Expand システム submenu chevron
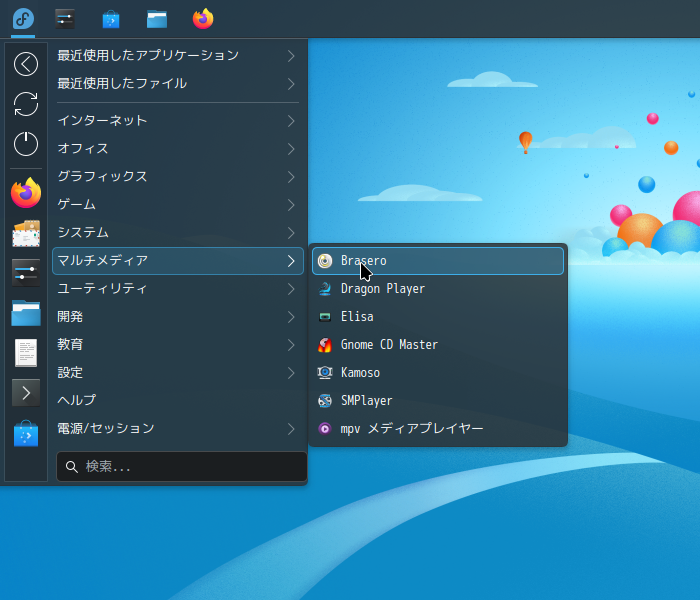 pos(291,233)
